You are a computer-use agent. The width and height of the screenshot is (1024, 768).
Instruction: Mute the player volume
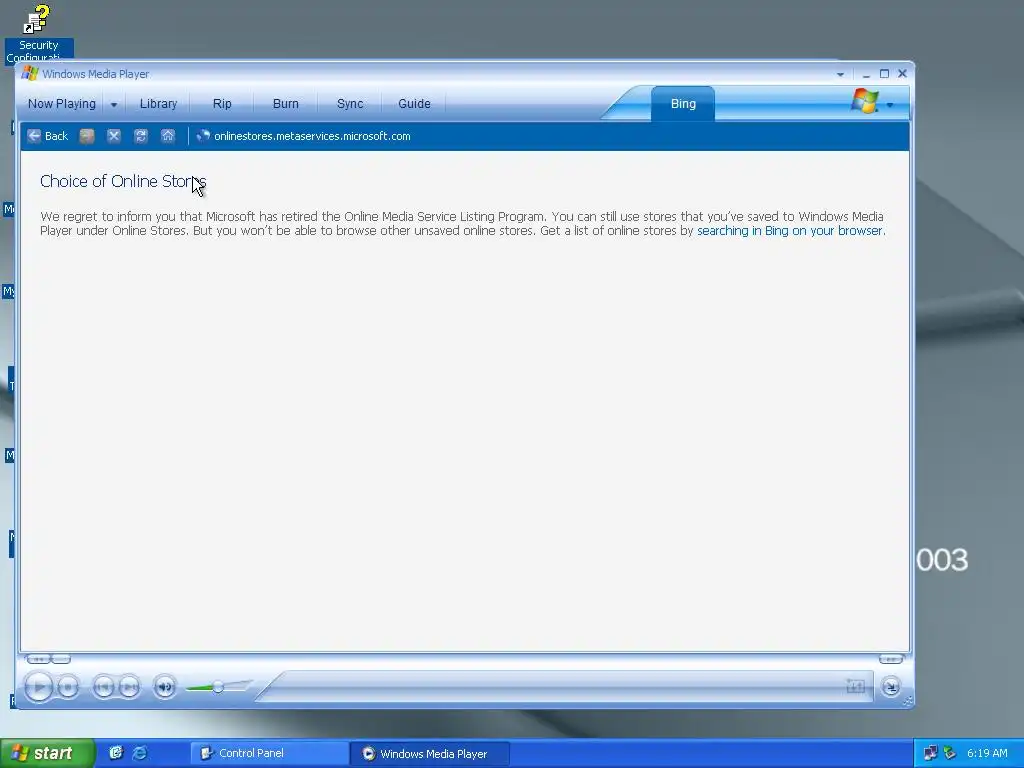pos(165,687)
